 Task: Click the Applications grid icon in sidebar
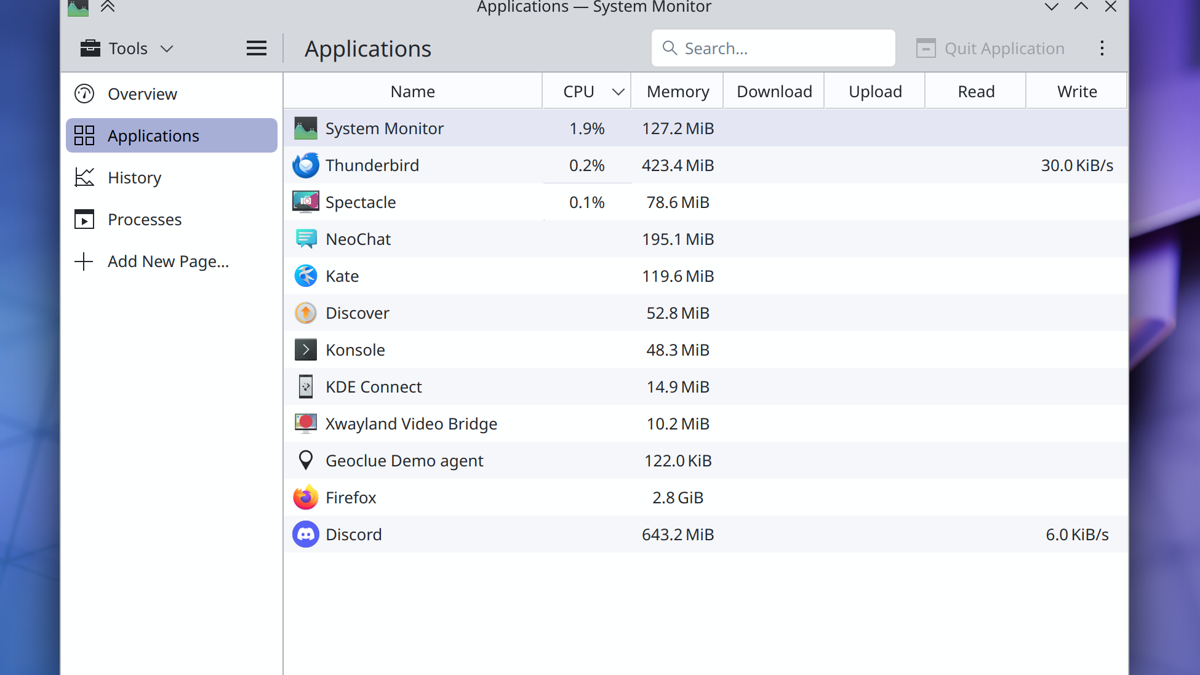click(x=84, y=136)
